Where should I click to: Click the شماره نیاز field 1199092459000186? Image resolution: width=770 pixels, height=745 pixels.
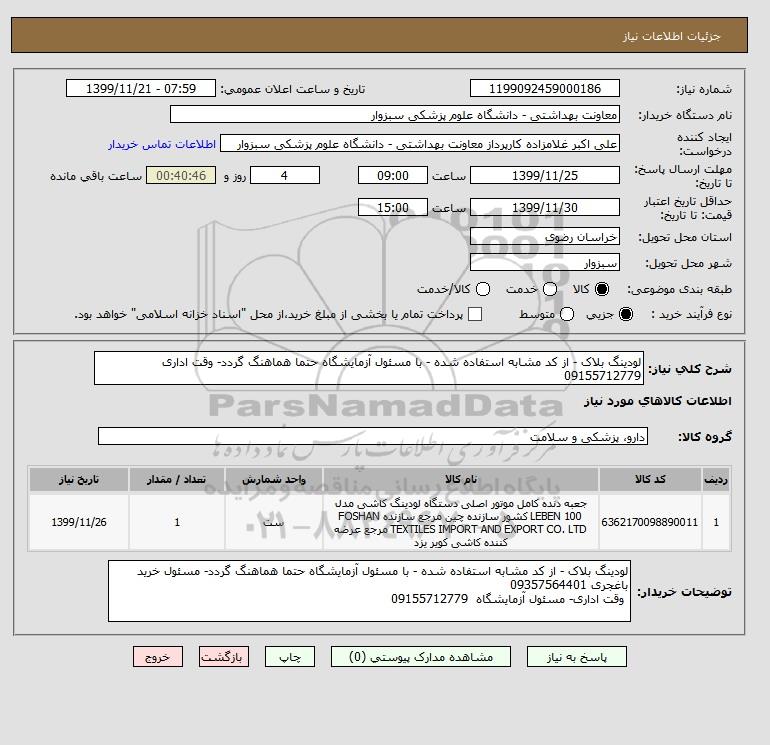545,88
